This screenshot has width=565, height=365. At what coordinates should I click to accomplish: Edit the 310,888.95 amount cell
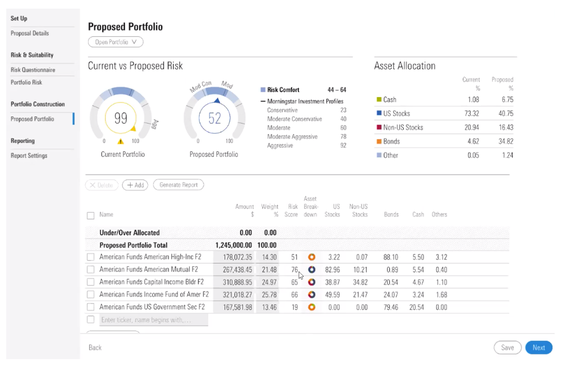tap(233, 282)
